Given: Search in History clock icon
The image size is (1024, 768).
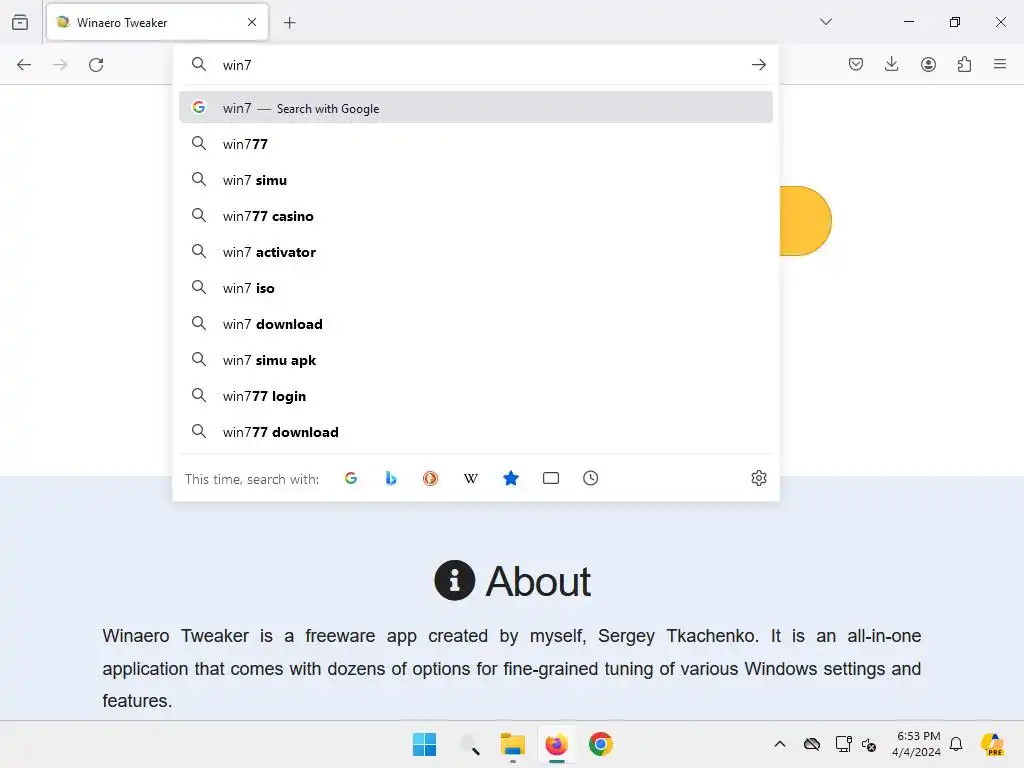Looking at the screenshot, I should pyautogui.click(x=590, y=478).
